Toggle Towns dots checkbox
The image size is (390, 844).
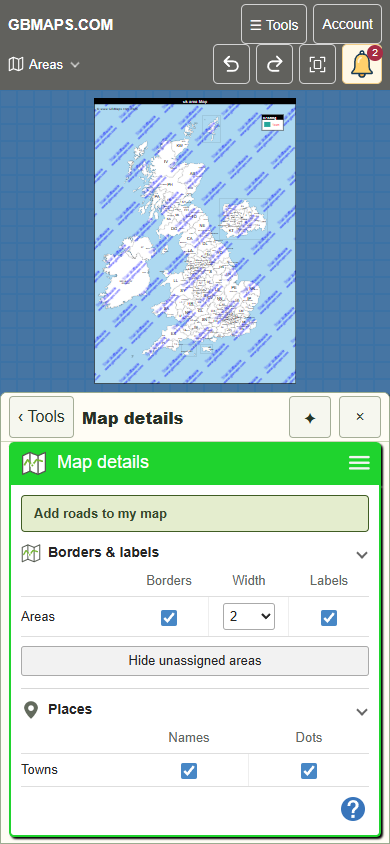309,771
